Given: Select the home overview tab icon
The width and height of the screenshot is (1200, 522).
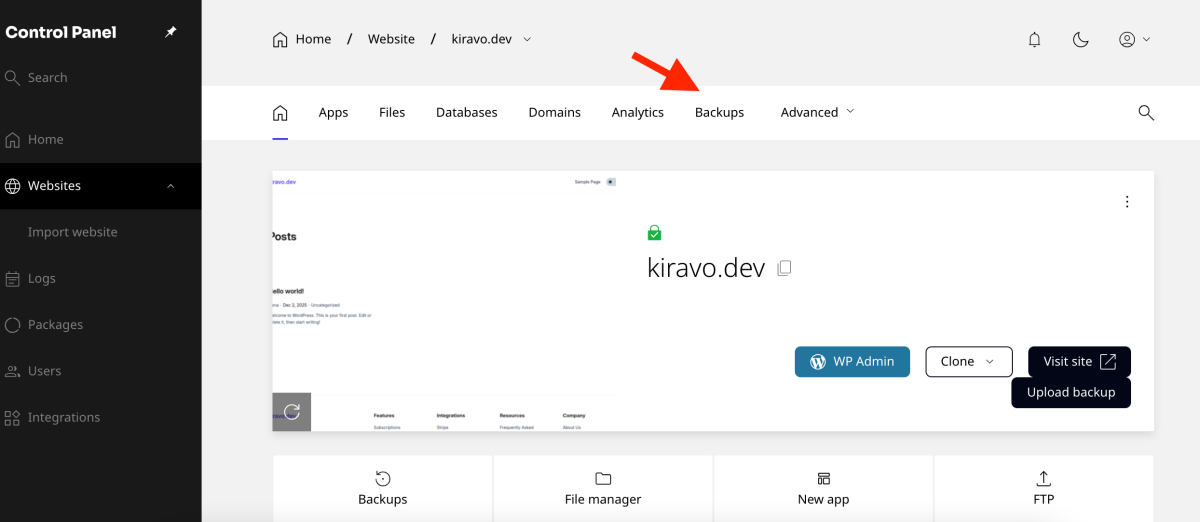Looking at the screenshot, I should click(x=280, y=112).
